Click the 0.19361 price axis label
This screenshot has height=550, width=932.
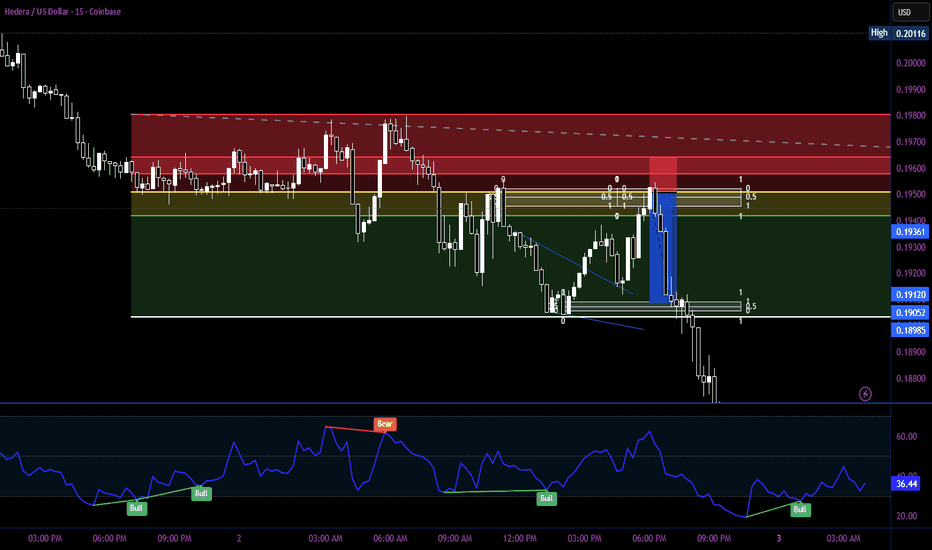click(x=908, y=231)
